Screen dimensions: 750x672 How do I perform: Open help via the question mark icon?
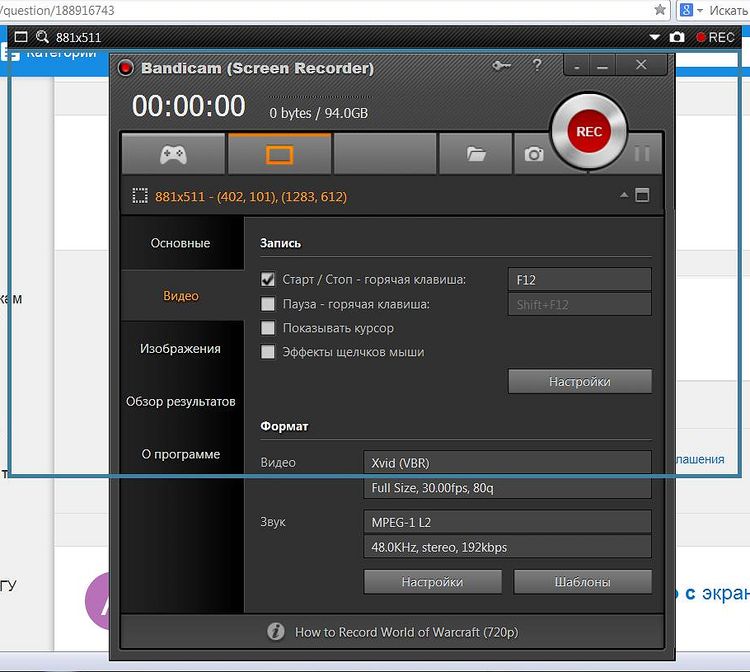pyautogui.click(x=537, y=66)
